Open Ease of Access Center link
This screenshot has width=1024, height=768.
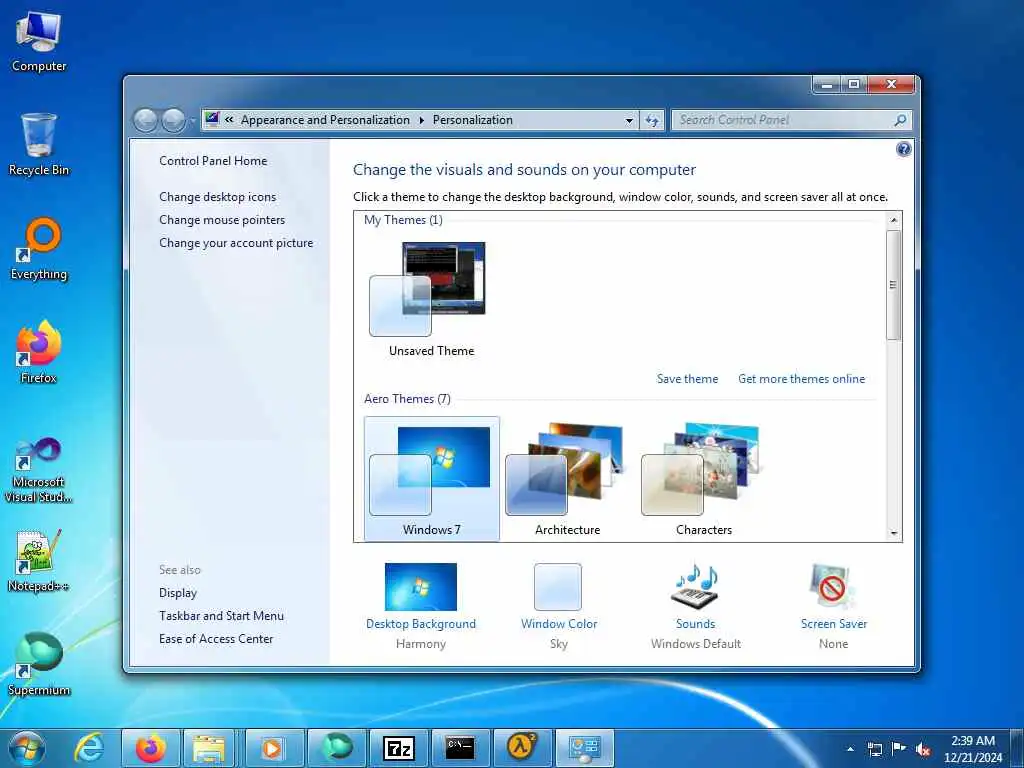(216, 639)
